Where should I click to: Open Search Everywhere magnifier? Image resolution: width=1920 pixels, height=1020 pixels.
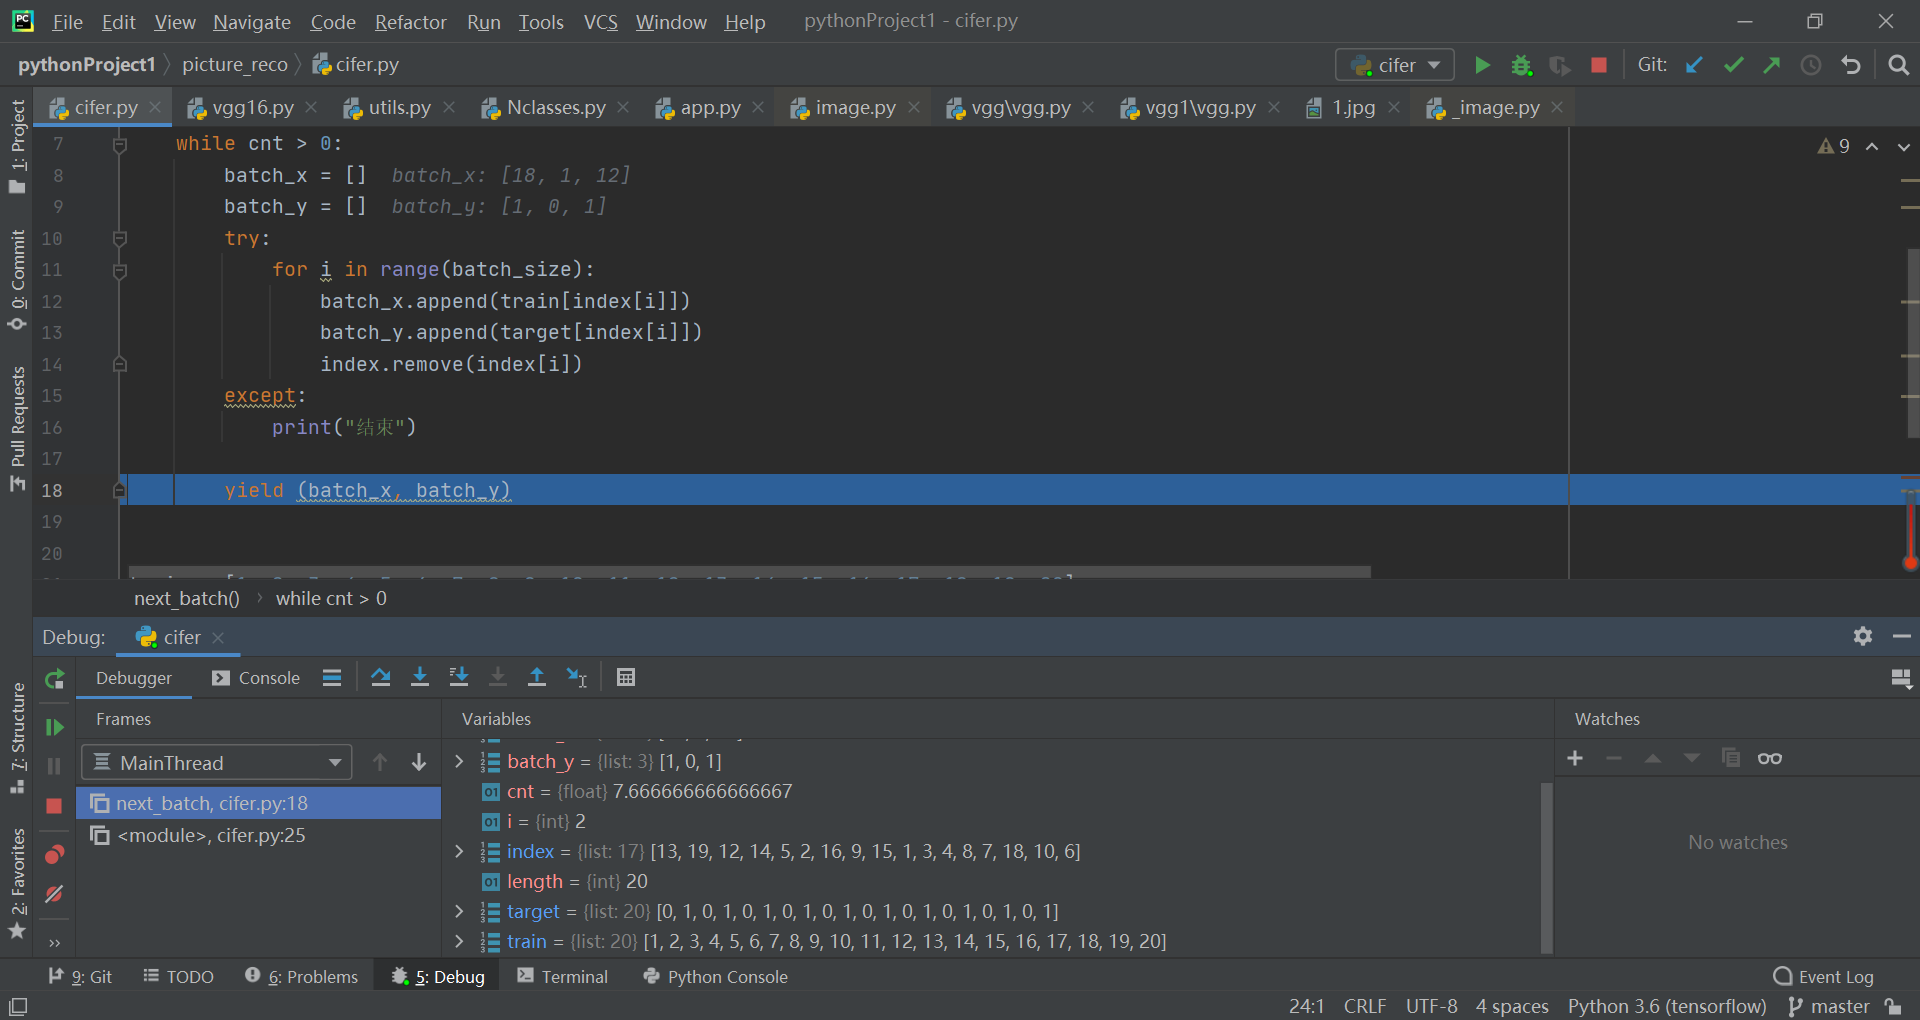click(x=1898, y=65)
